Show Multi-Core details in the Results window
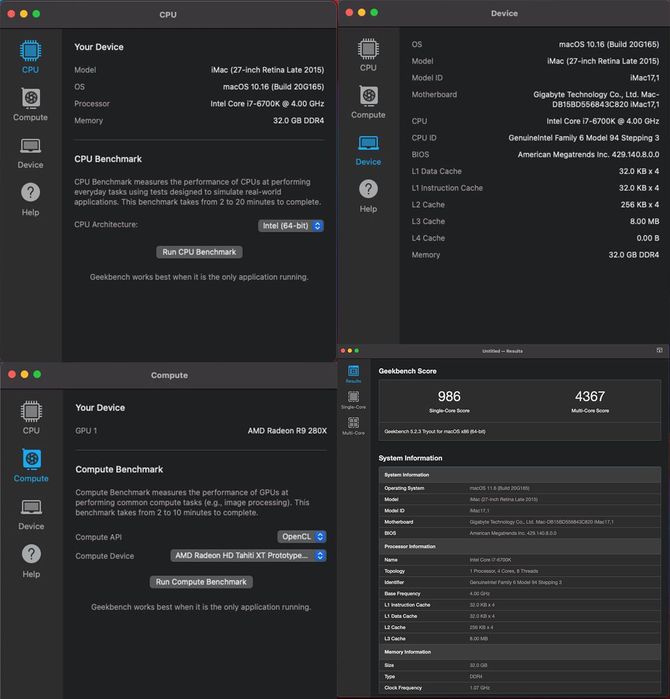 point(353,426)
